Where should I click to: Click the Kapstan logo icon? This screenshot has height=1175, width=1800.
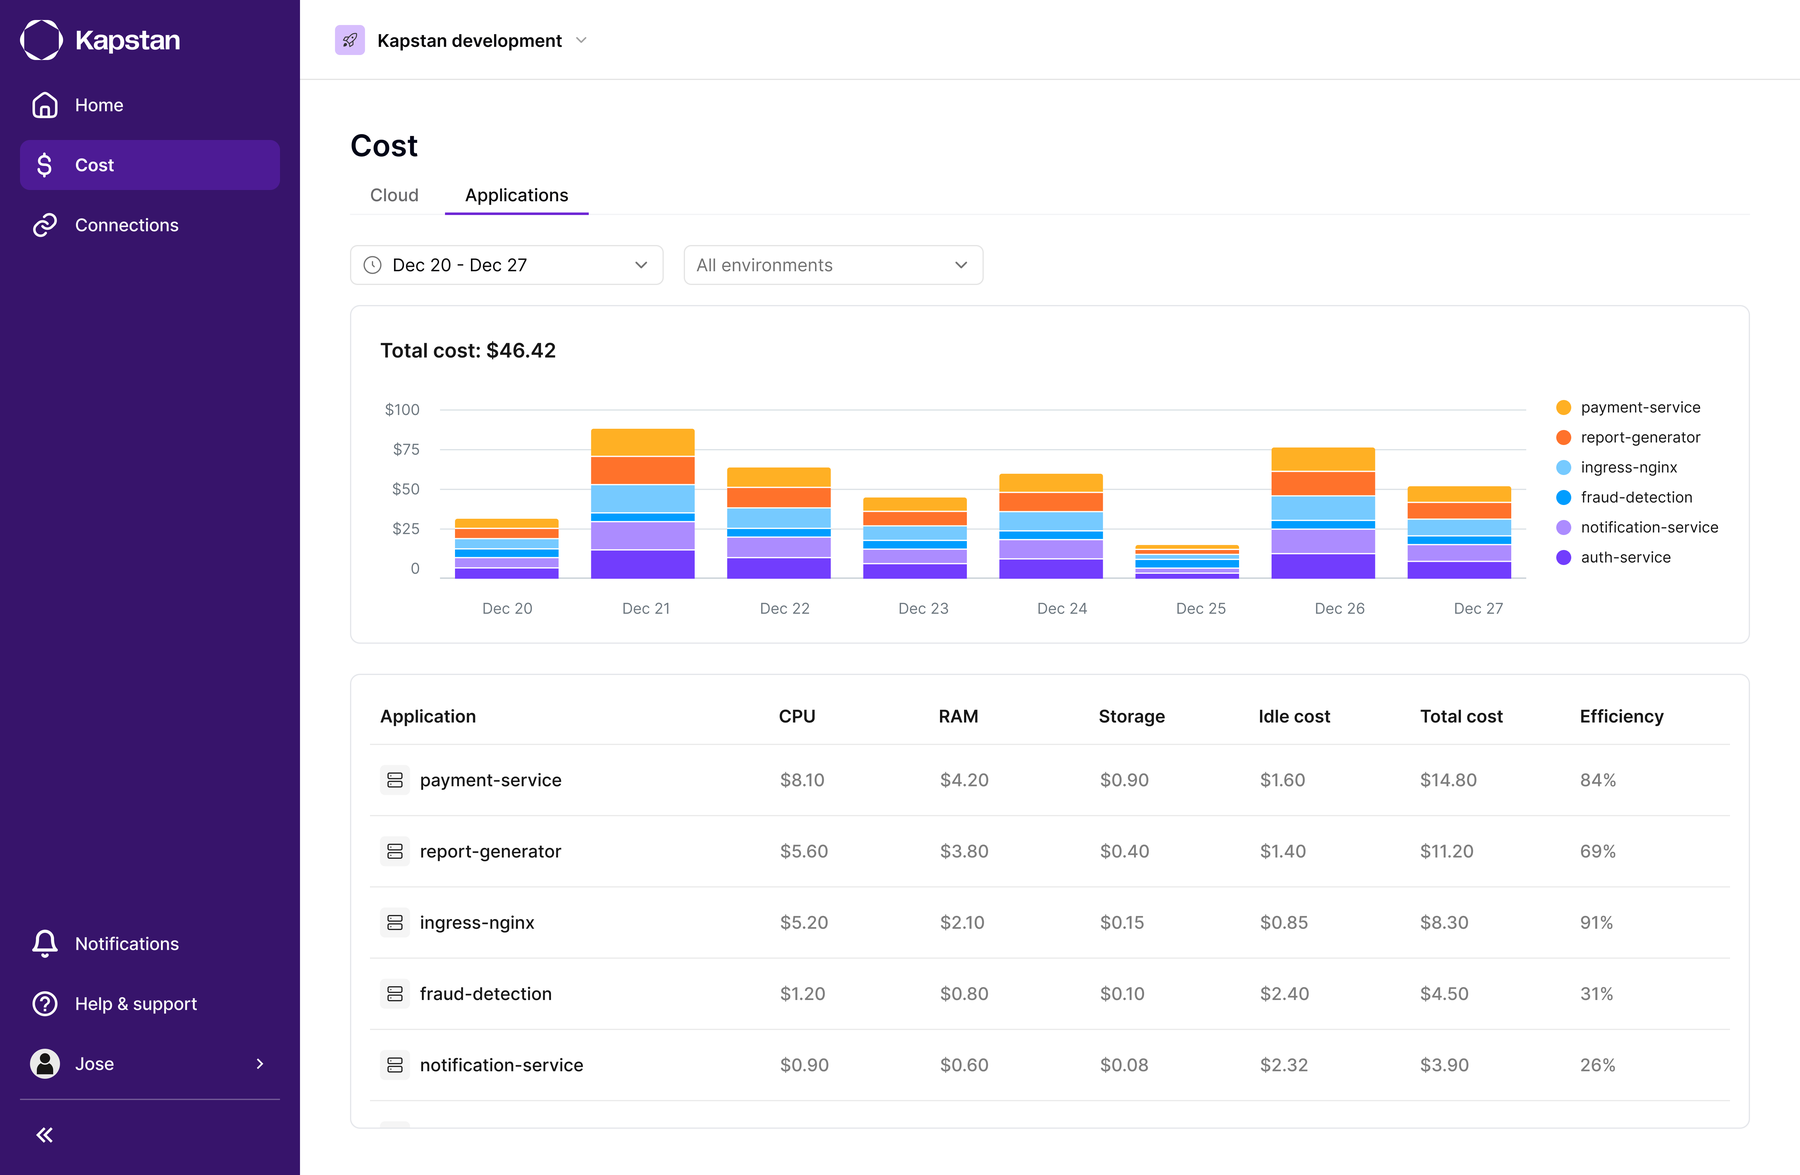click(42, 40)
